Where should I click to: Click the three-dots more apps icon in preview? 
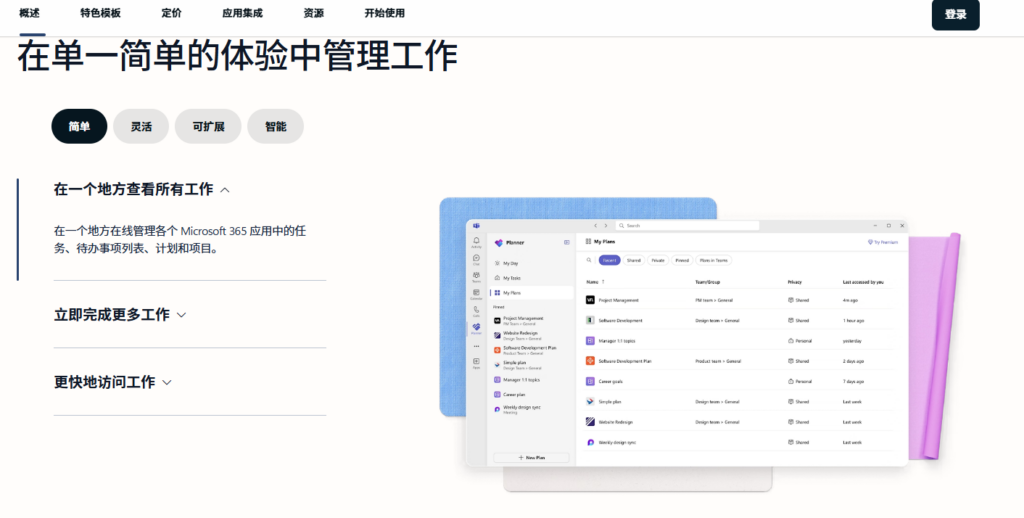click(x=477, y=346)
